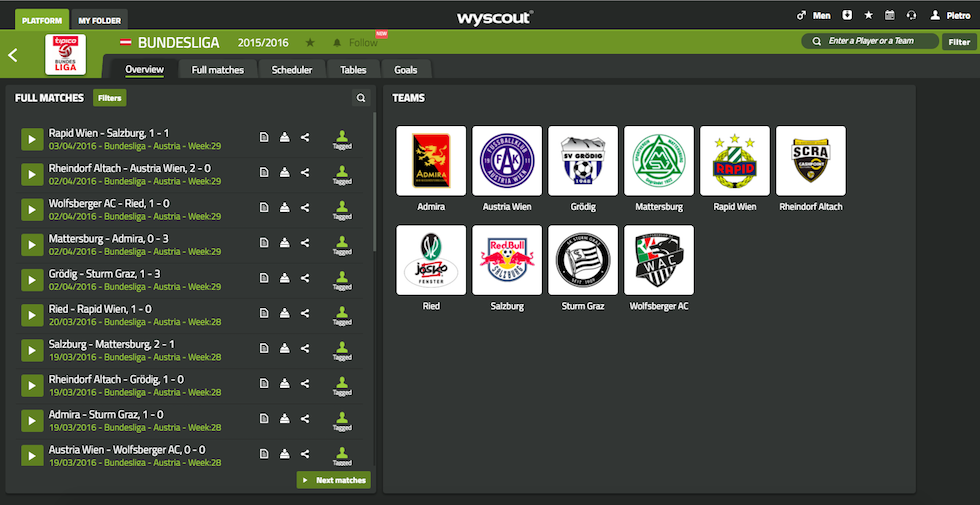This screenshot has width=980, height=505.
Task: Open the Scheduler tab
Action: click(292, 70)
